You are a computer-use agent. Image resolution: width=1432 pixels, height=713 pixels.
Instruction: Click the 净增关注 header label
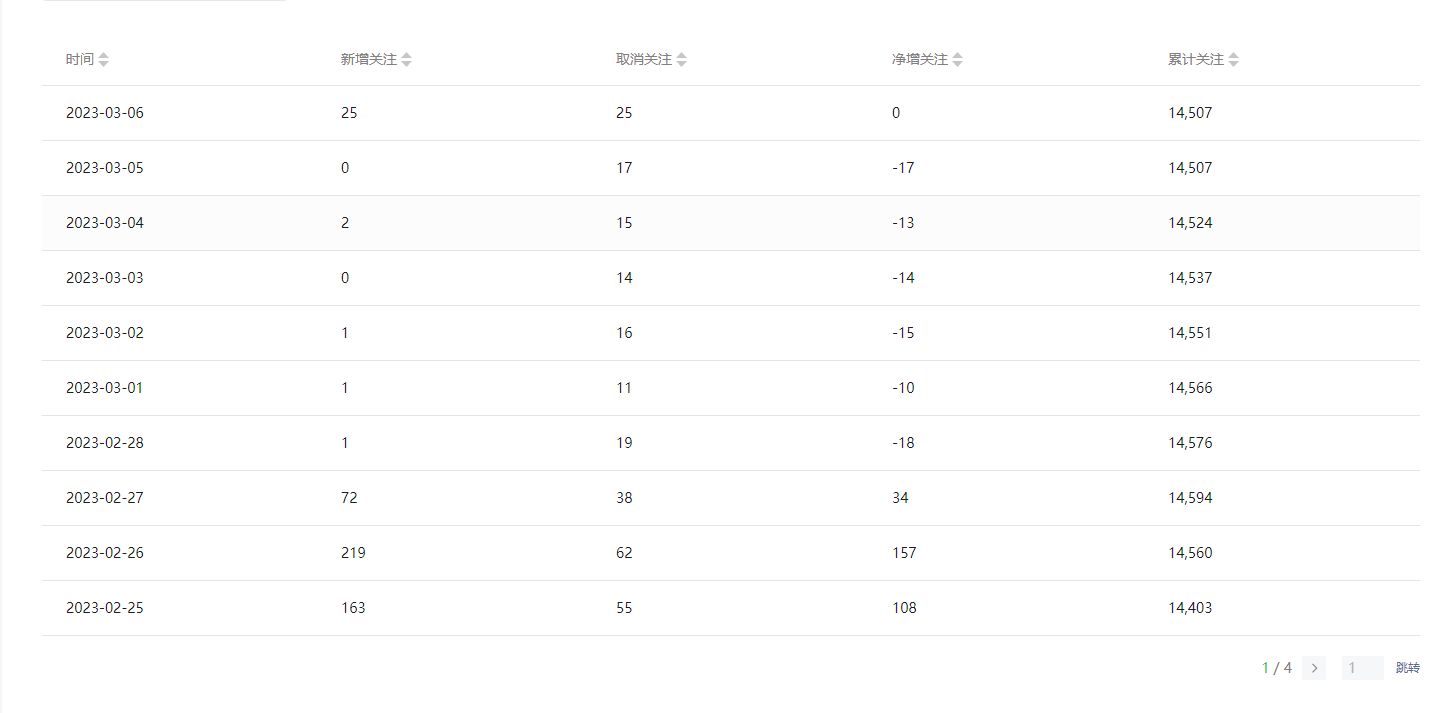[920, 60]
